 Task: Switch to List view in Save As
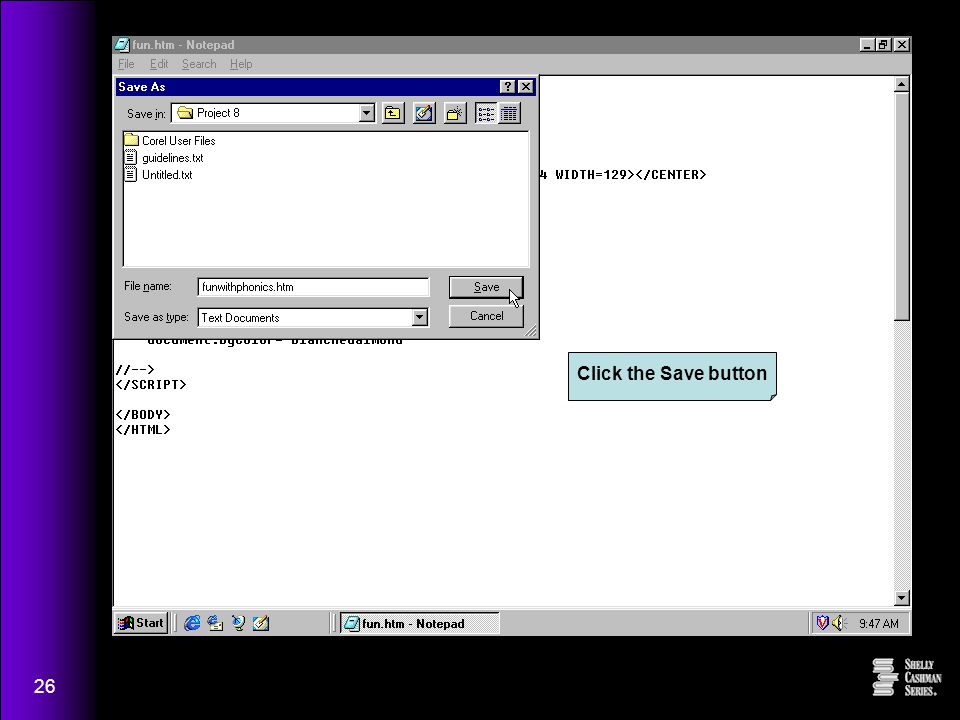[x=486, y=113]
